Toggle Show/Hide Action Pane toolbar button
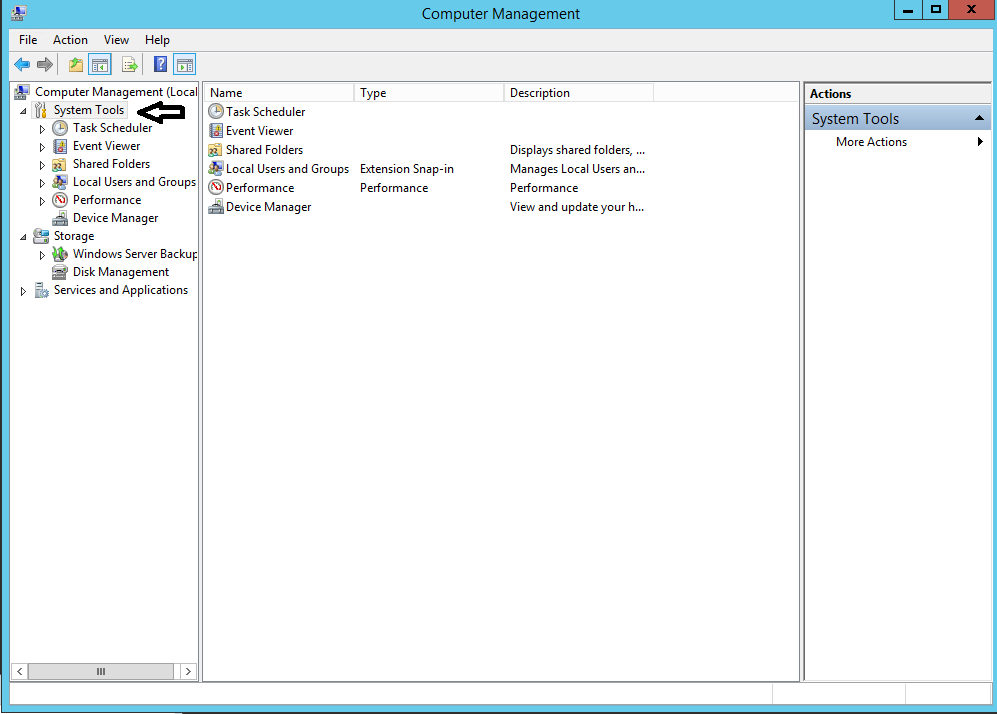This screenshot has width=997, height=714. (x=184, y=65)
